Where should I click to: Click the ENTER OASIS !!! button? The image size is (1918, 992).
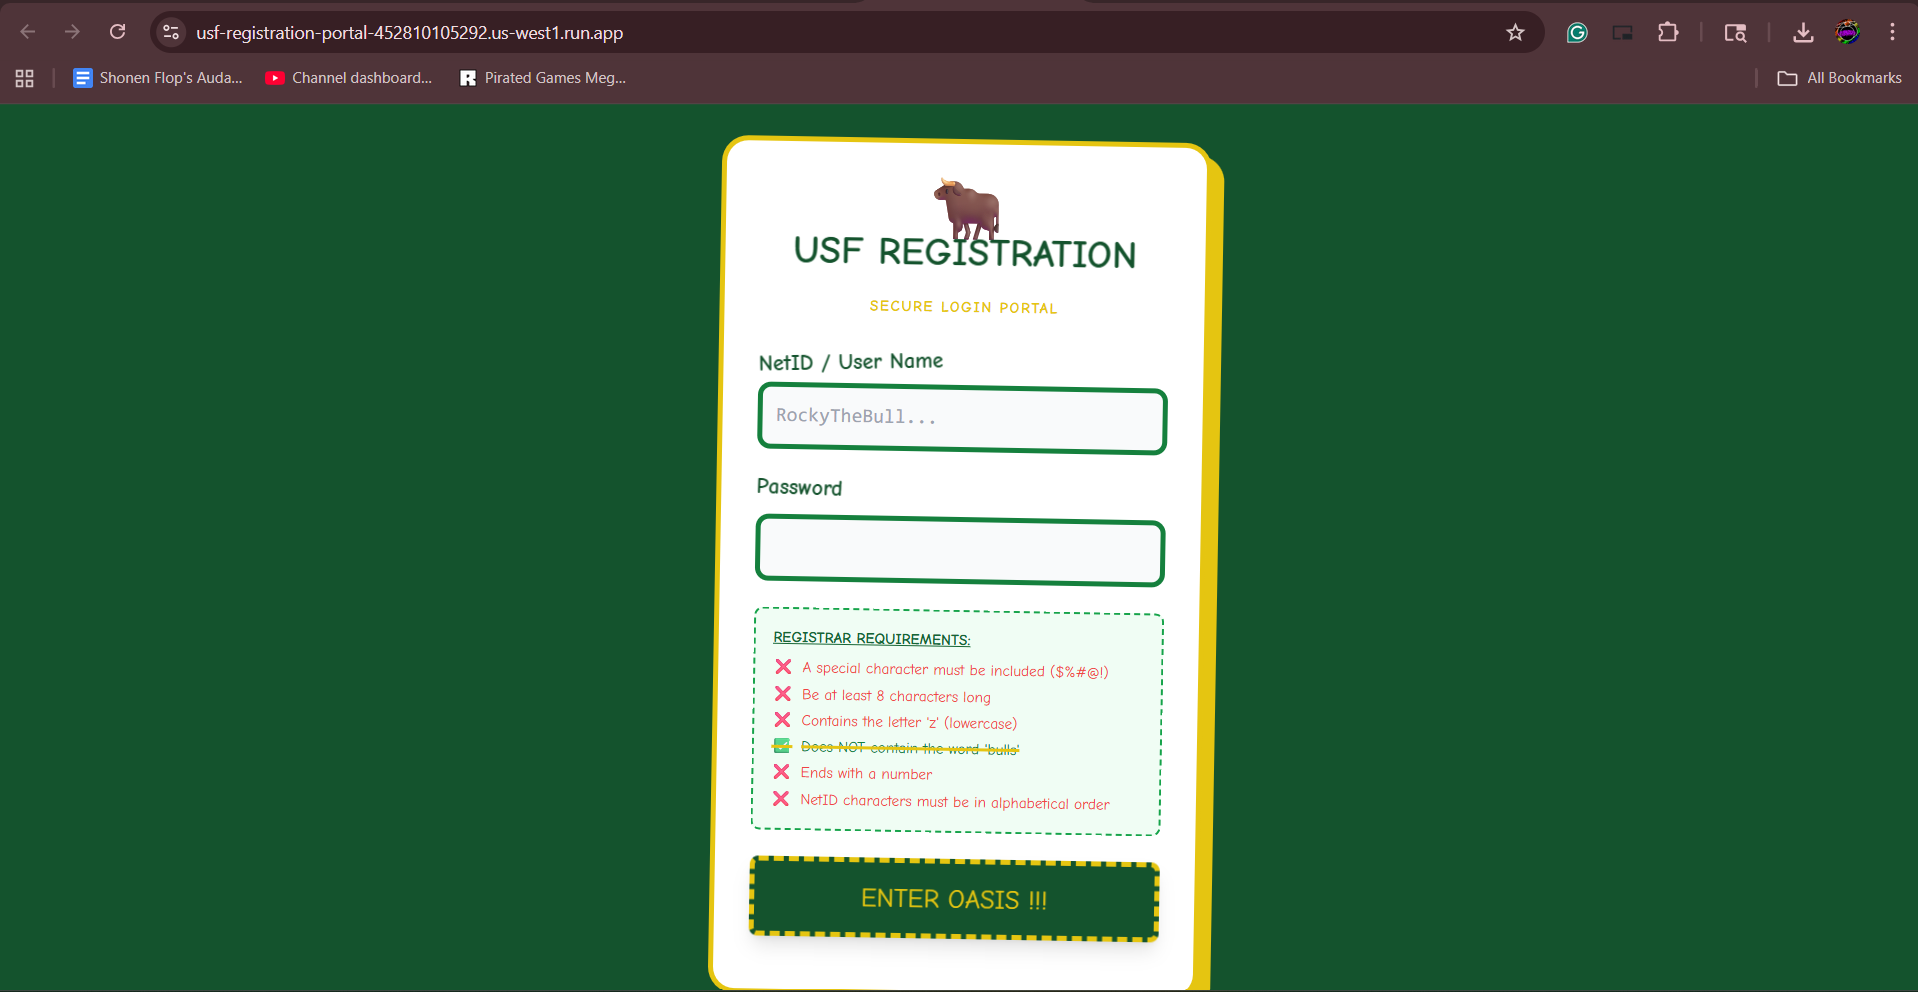click(954, 899)
